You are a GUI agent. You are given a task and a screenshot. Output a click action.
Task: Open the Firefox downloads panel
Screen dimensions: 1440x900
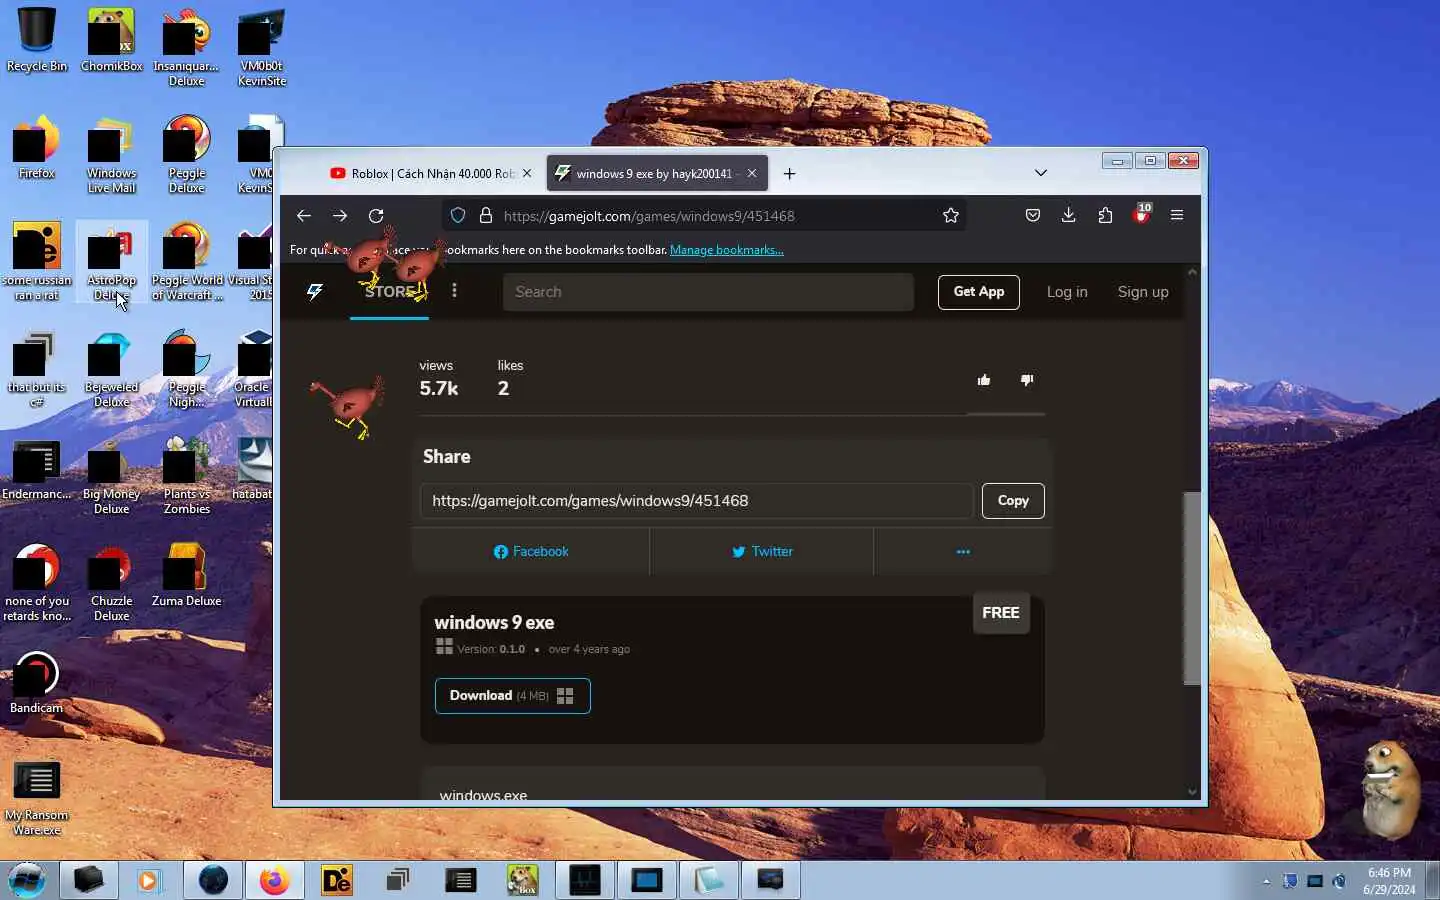(1069, 215)
